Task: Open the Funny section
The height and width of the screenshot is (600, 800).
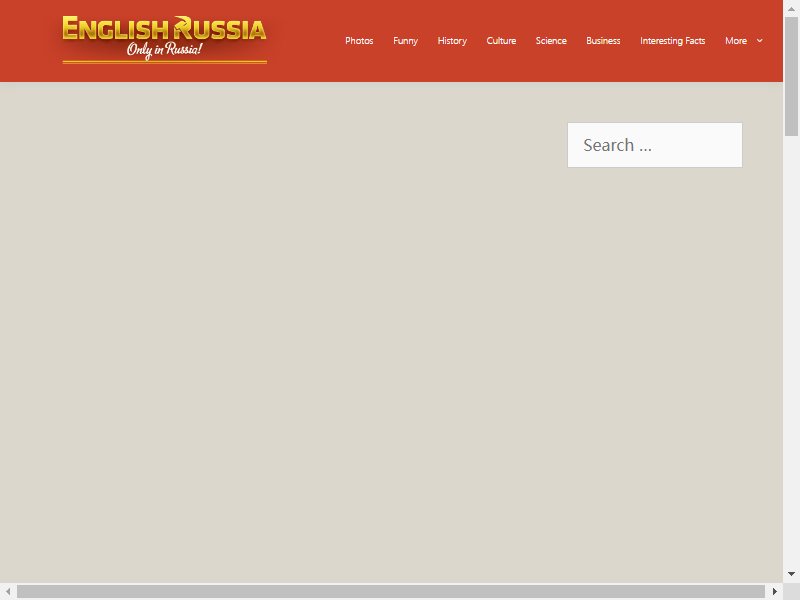Action: pos(405,41)
